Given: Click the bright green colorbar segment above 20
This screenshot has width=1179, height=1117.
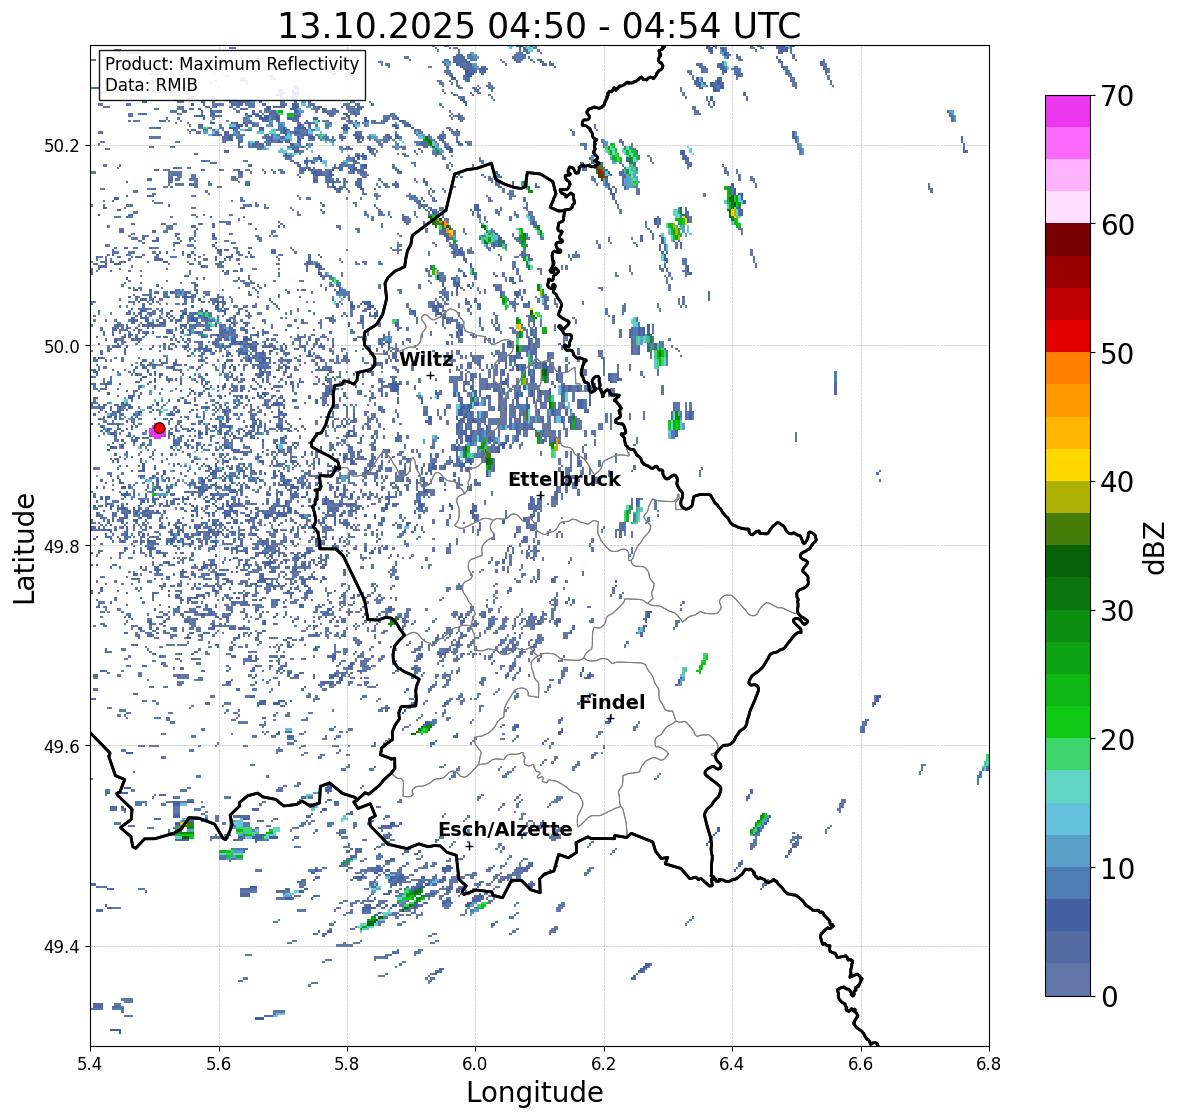Looking at the screenshot, I should (1068, 722).
